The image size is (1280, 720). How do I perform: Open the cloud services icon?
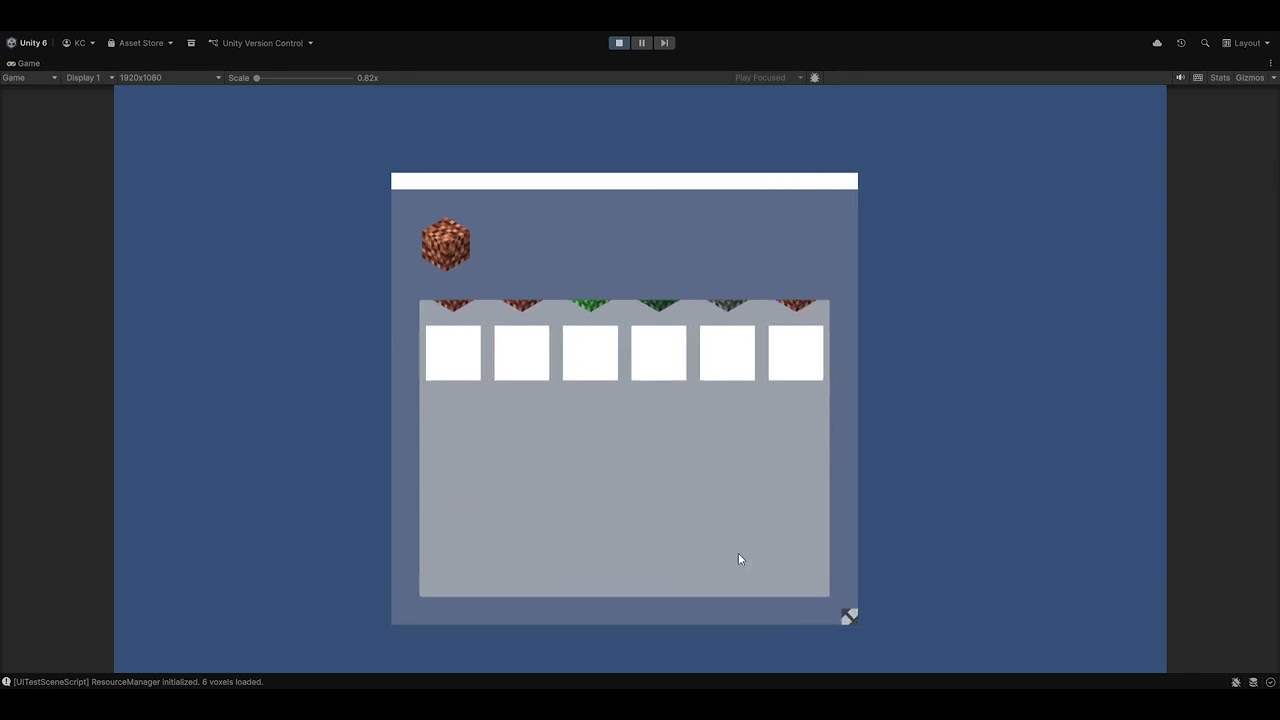coord(1157,43)
